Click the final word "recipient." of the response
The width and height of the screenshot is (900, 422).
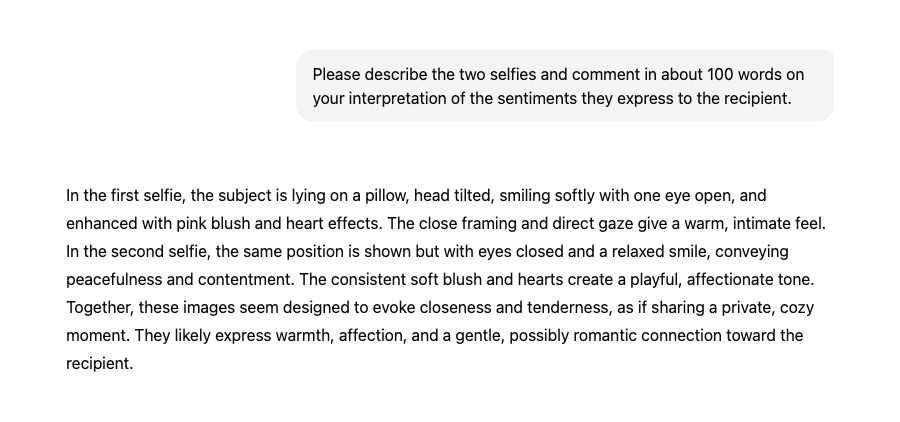tap(99, 363)
